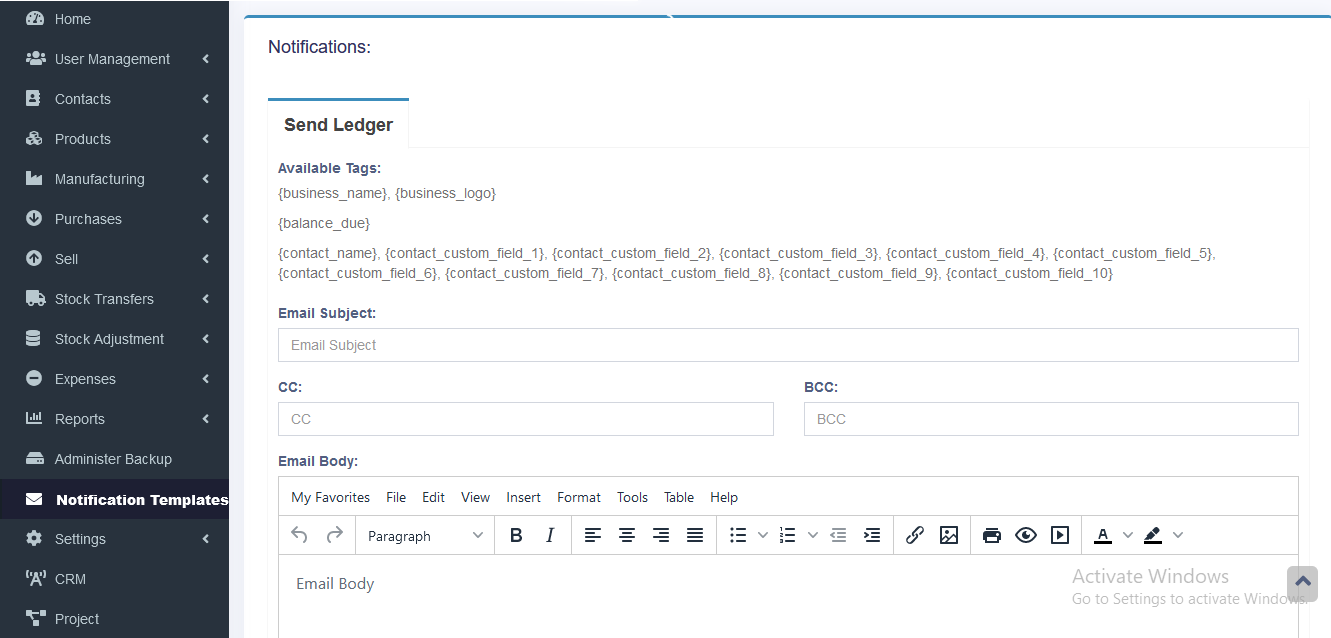Open the CRM sidebar link

pos(70,579)
